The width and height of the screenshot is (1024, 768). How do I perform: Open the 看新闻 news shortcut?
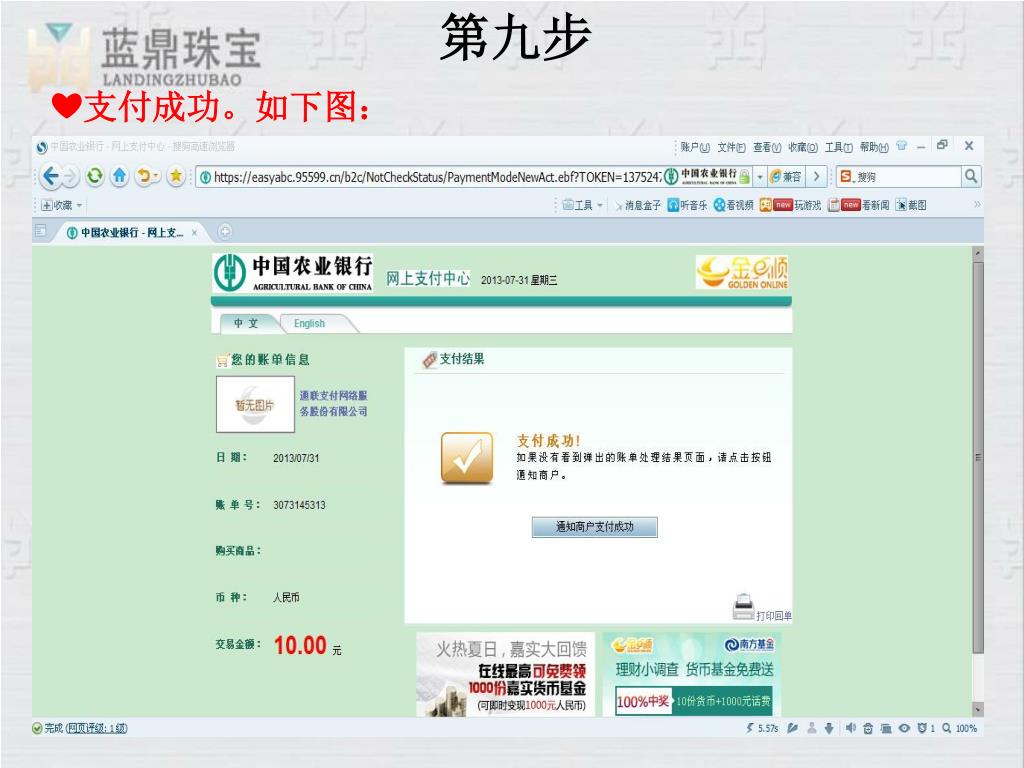click(x=859, y=205)
